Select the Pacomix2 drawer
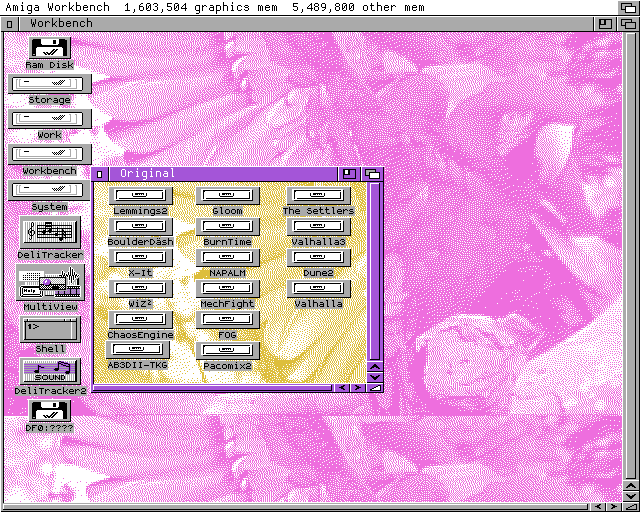 click(x=227, y=351)
